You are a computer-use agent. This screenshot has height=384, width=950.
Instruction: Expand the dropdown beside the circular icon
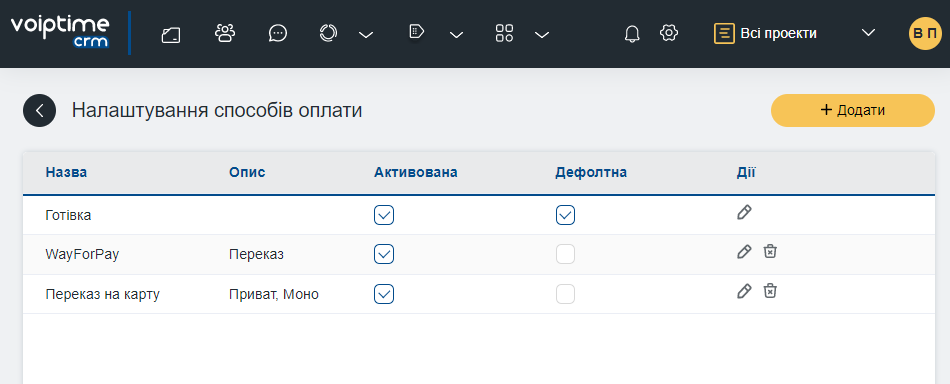366,35
